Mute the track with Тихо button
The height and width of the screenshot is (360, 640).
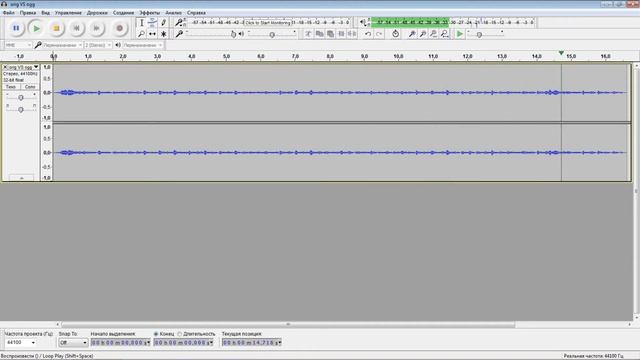point(11,87)
